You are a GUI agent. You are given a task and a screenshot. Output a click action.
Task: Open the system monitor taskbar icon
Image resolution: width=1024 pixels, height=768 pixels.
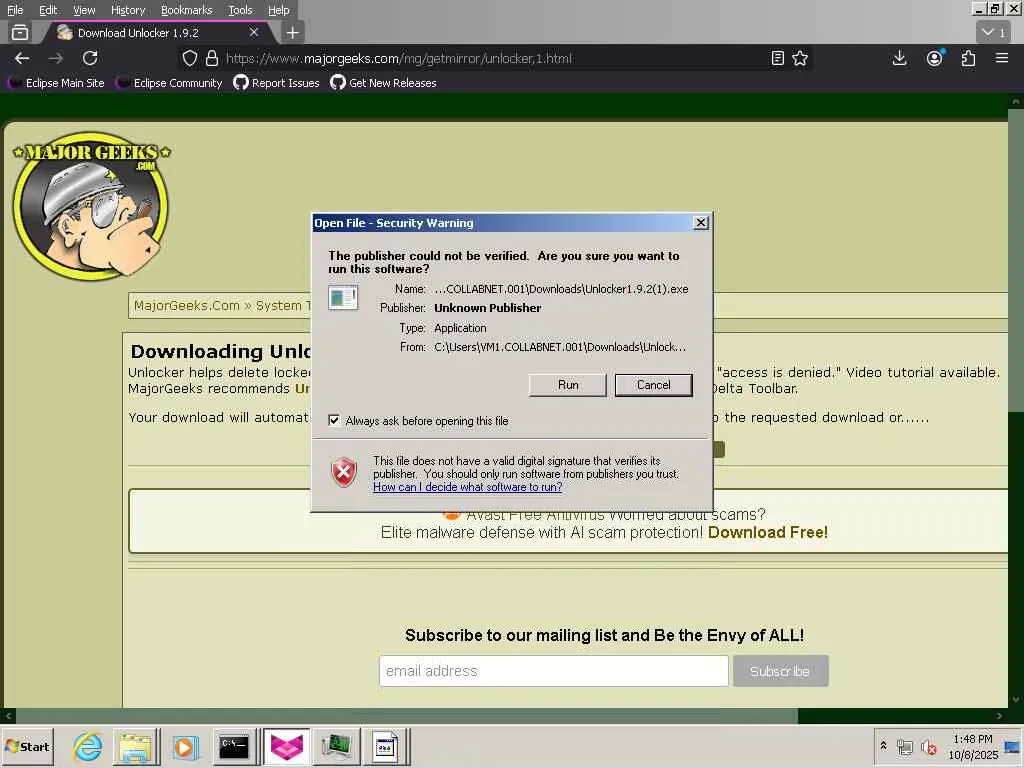point(336,746)
